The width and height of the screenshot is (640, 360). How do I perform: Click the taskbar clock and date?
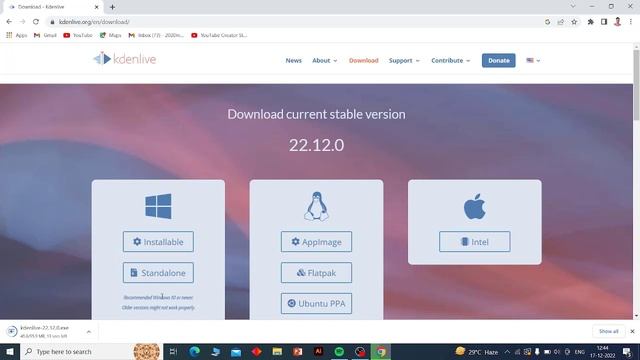pos(603,351)
